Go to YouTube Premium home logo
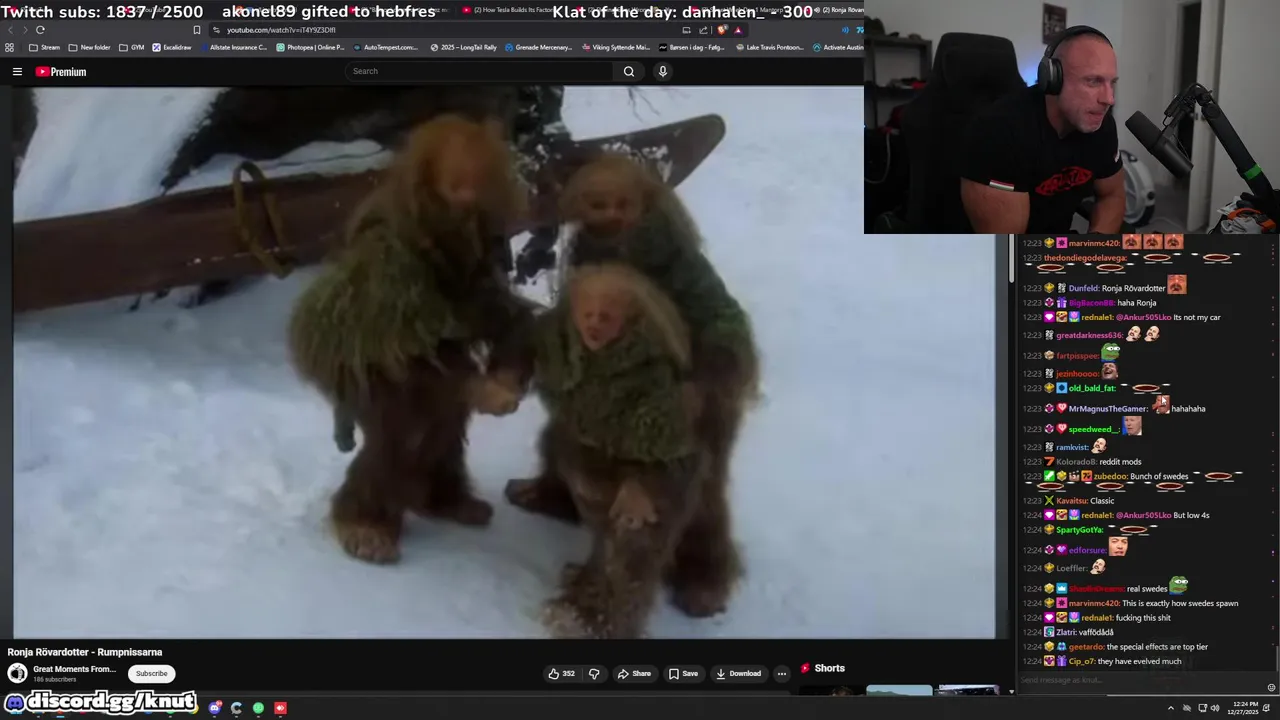Screen dimensions: 1280x720 point(61,72)
